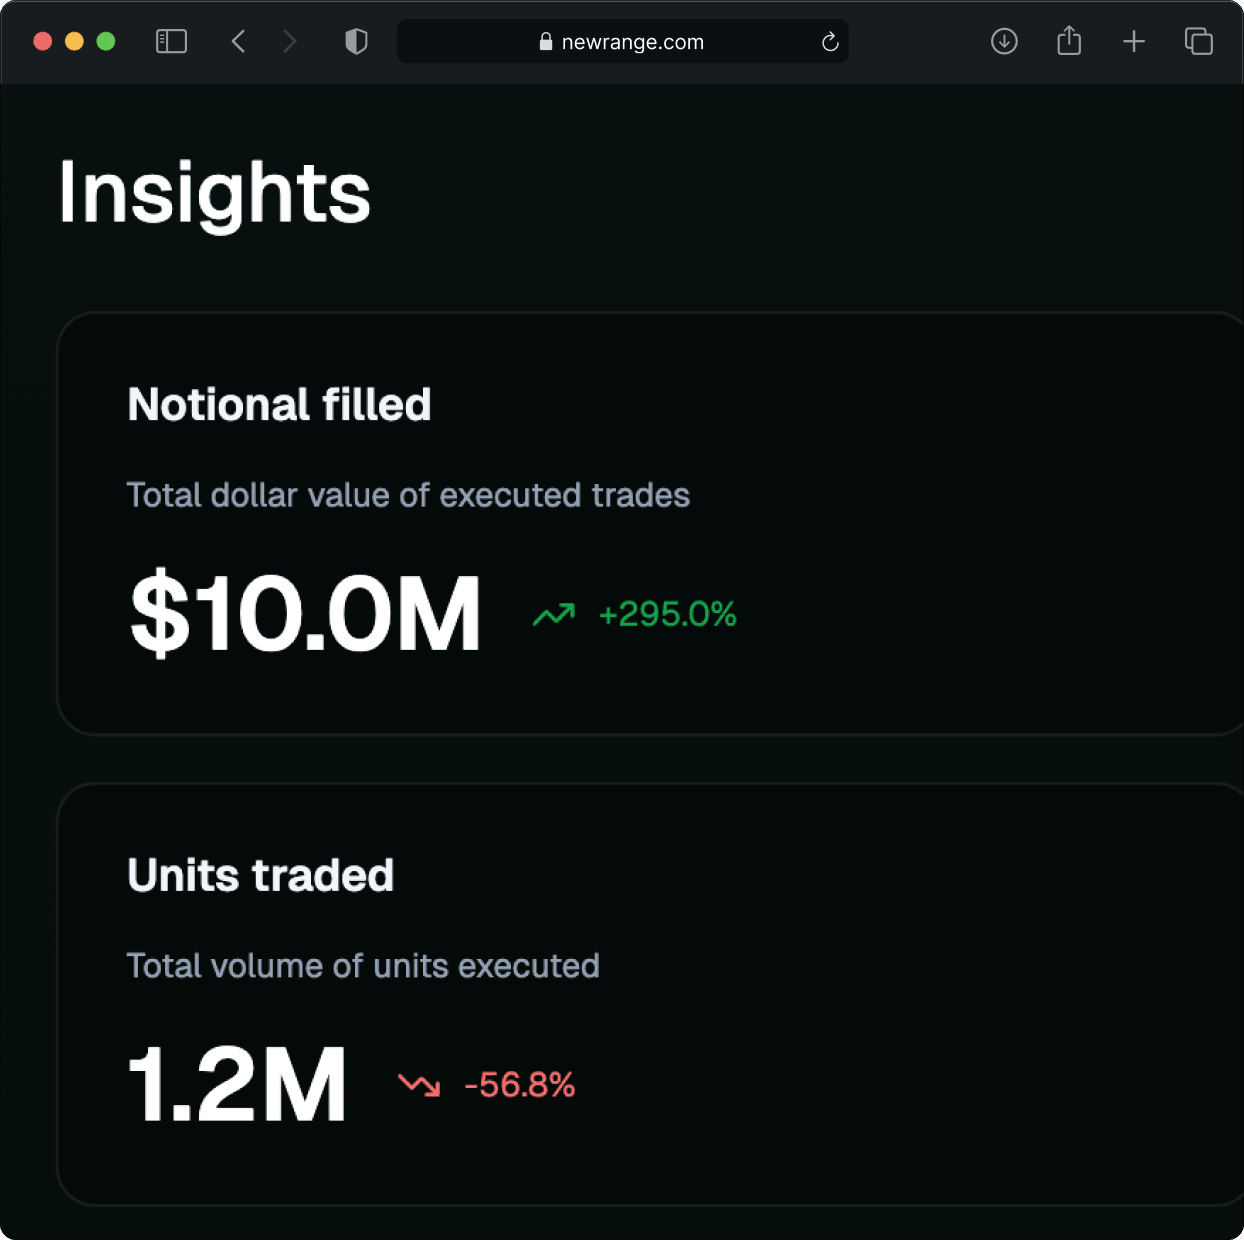The width and height of the screenshot is (1244, 1240).
Task: Select the Notional filled card title
Action: [279, 405]
